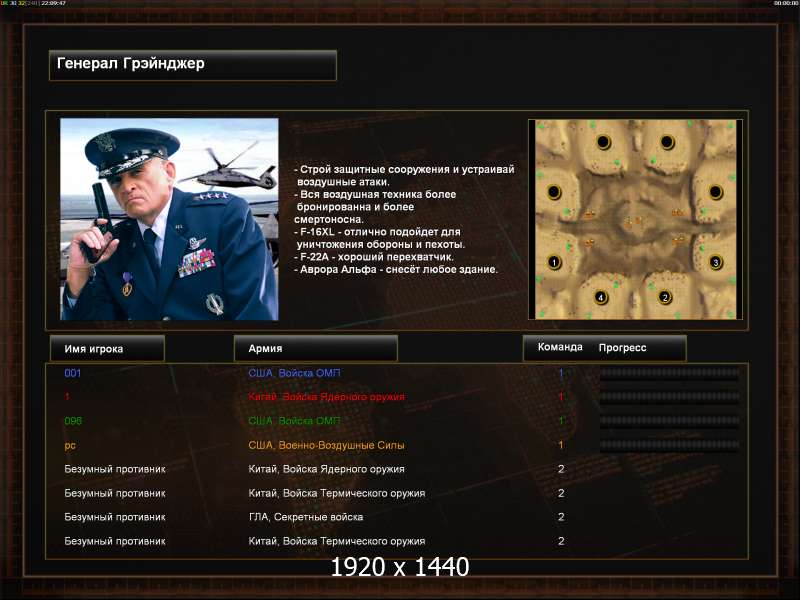This screenshot has width=800, height=600.
Task: Click 'Безумный противник' in the ГЛА row
Action: tap(115, 517)
